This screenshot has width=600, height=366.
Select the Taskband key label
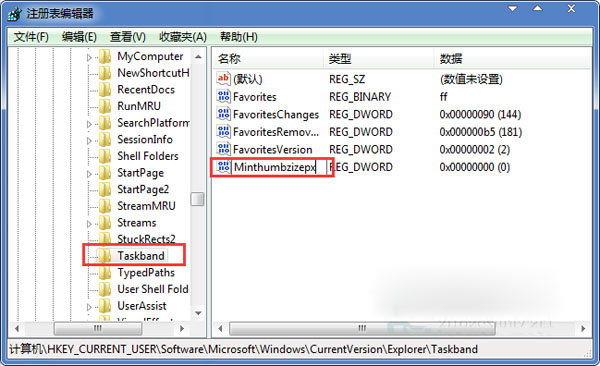click(x=141, y=256)
